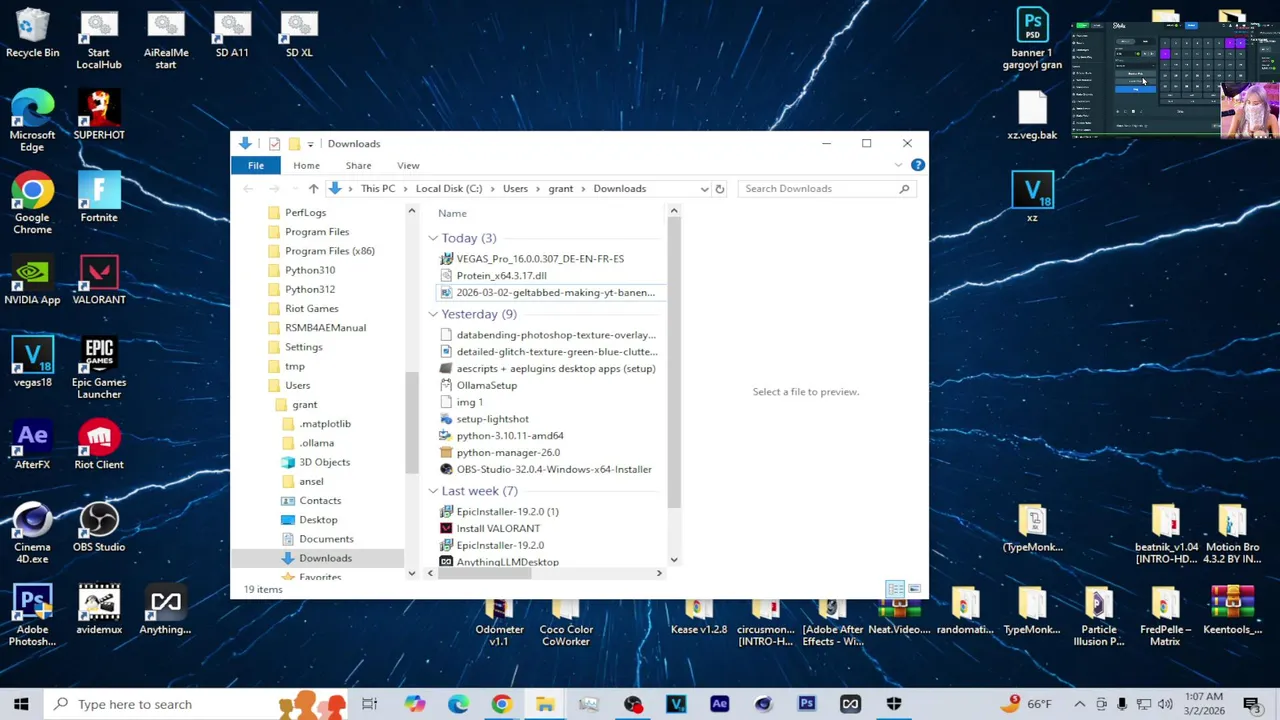This screenshot has width=1280, height=720.
Task: Open the File ribbon tab
Action: [x=256, y=165]
